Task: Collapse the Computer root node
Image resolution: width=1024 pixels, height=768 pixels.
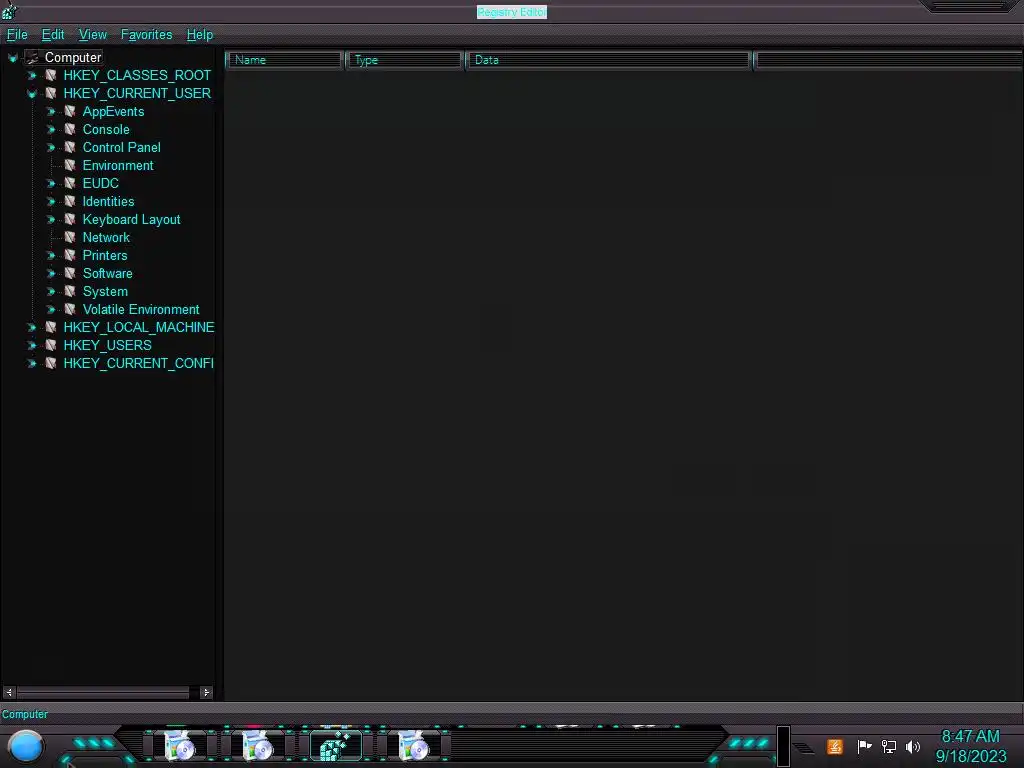Action: (12, 58)
